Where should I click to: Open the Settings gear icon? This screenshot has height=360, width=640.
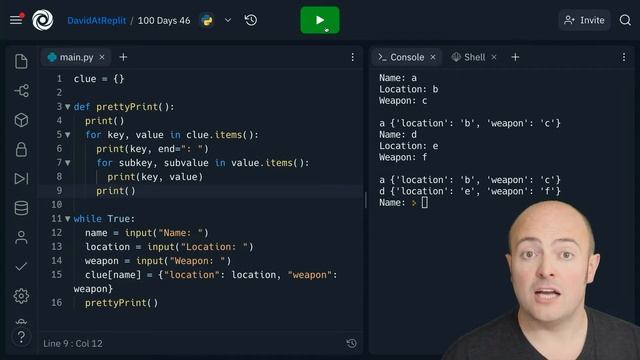(x=21, y=296)
